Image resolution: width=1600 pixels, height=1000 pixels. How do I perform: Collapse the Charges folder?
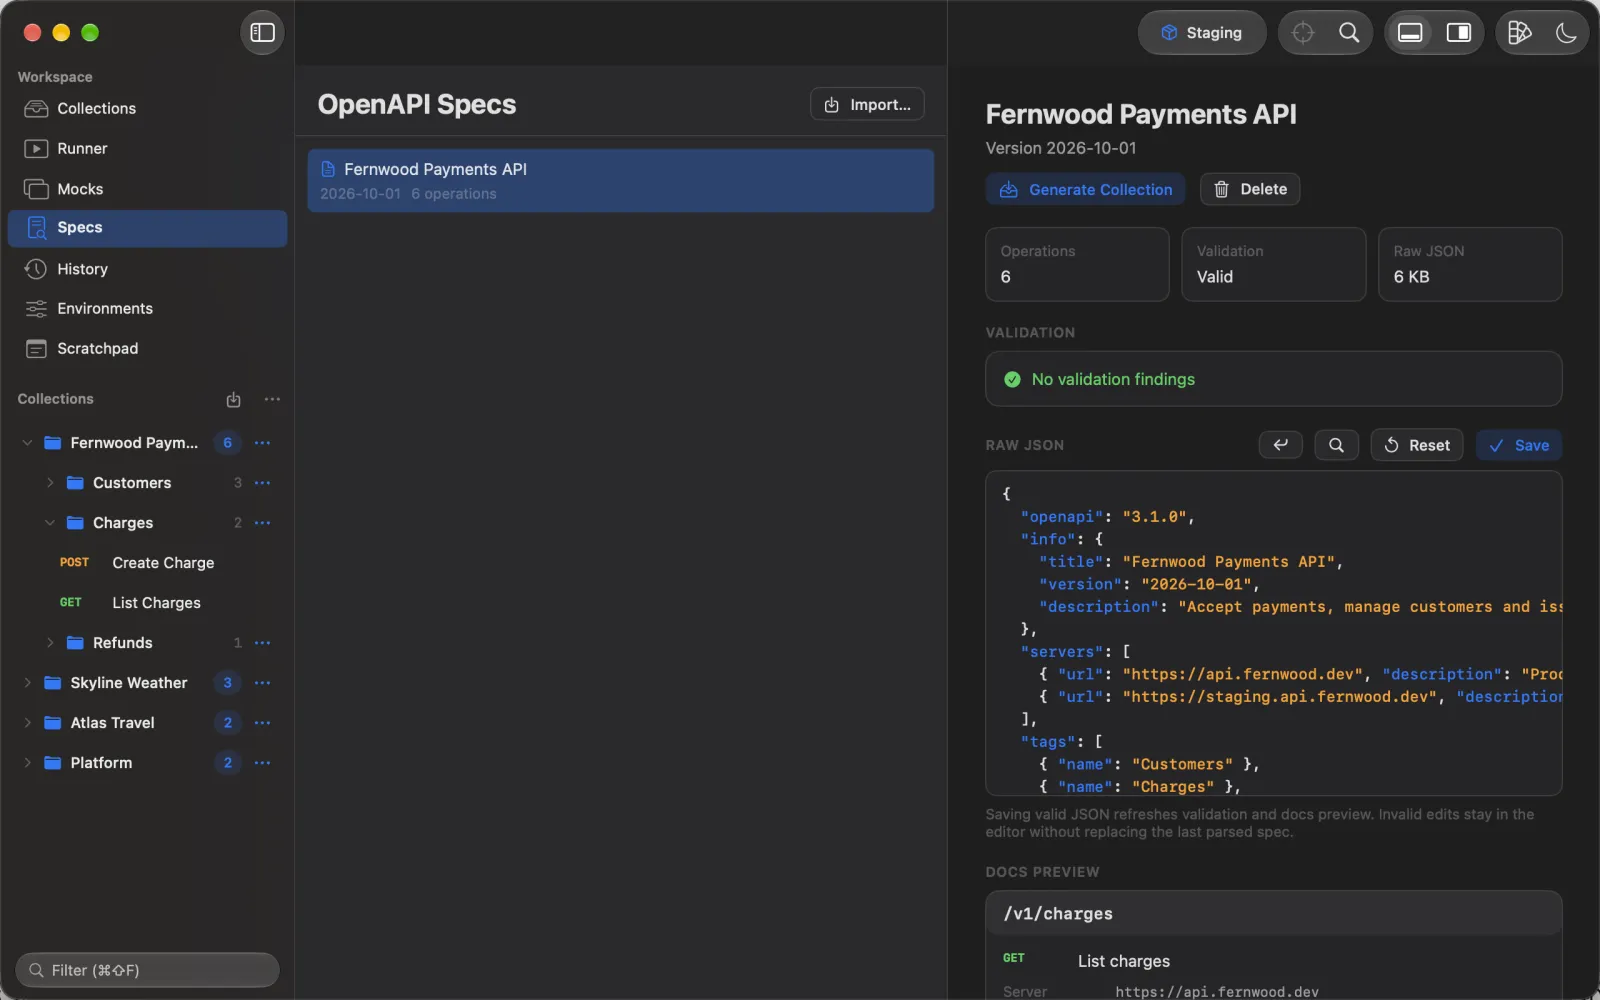tap(50, 523)
